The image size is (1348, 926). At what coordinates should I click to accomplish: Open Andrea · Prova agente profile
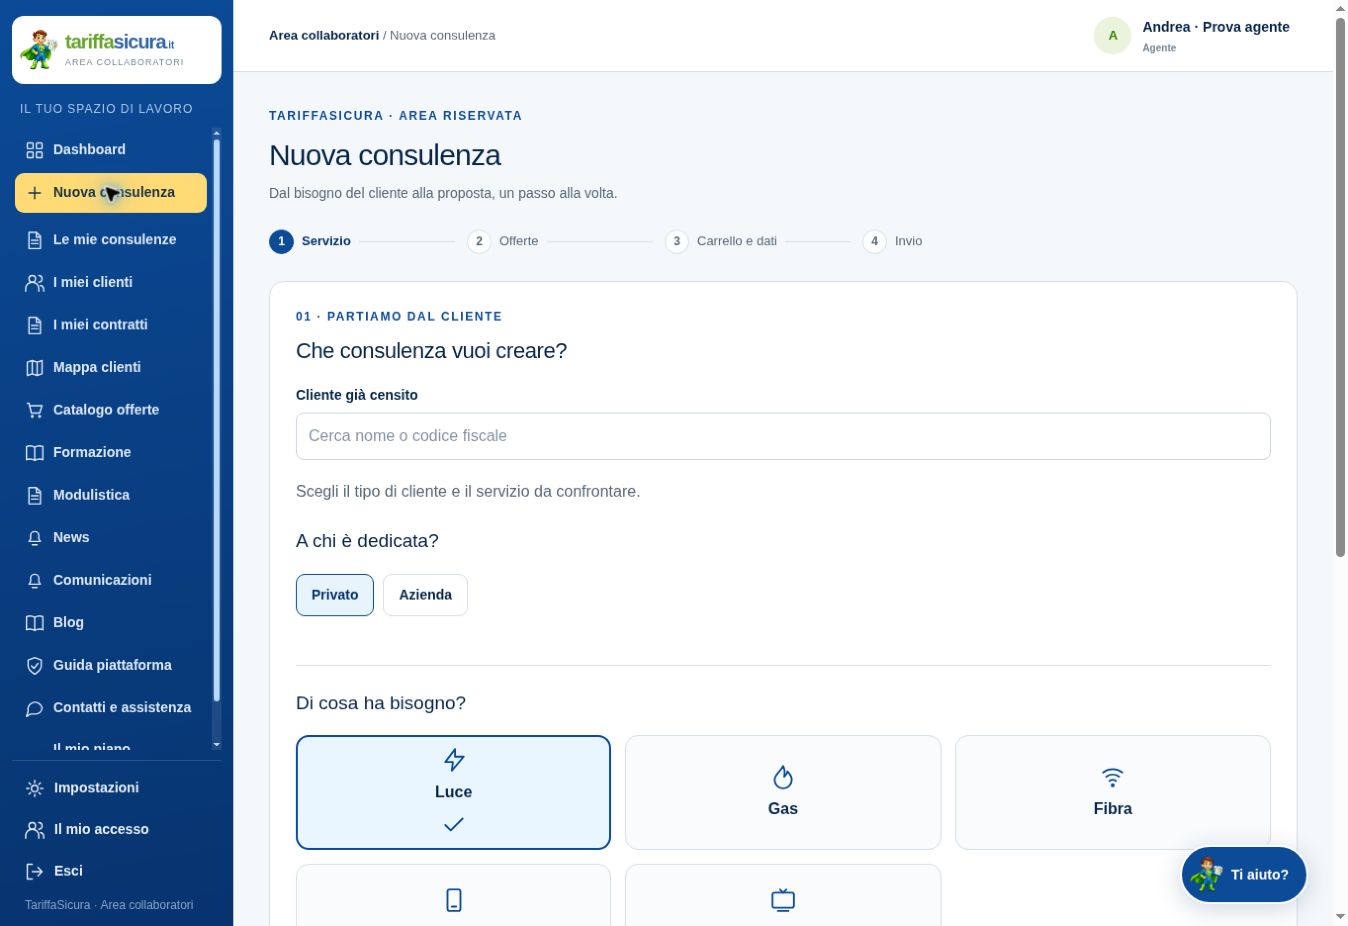[1192, 35]
